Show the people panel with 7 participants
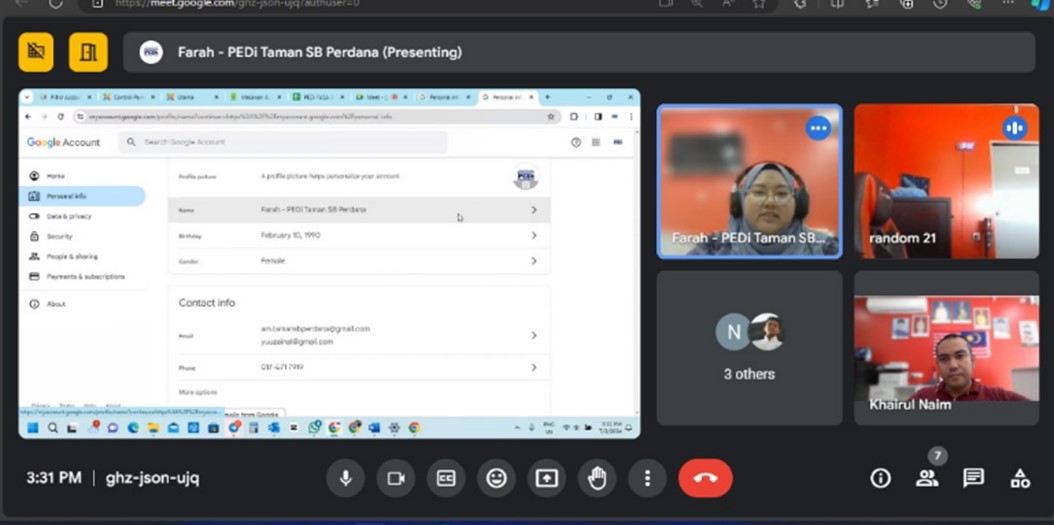1054x525 pixels. pos(927,479)
